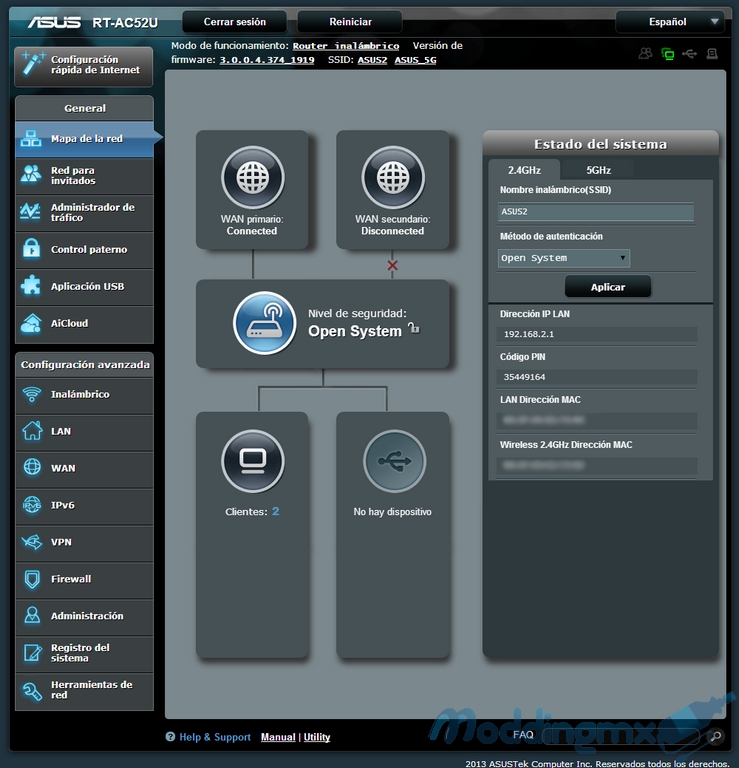
Task: Click the Control paterno padlock icon
Action: coord(31,249)
